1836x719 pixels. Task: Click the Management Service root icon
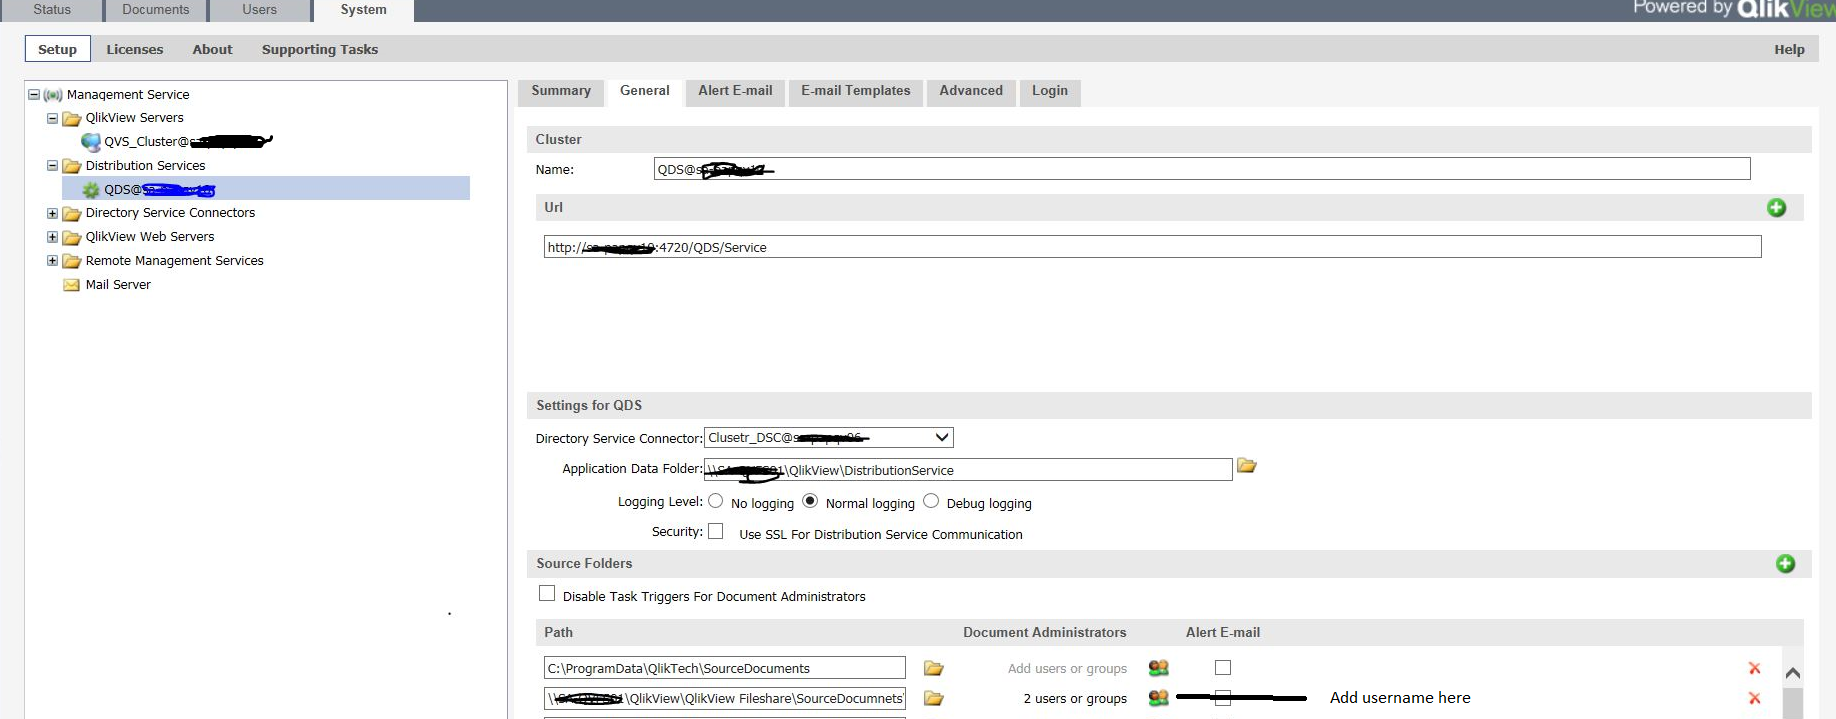point(53,95)
